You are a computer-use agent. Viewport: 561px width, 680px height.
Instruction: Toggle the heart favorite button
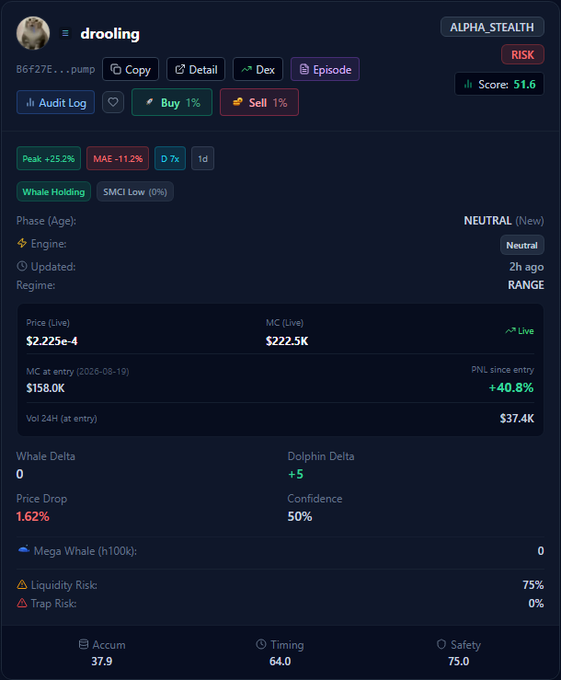tap(113, 102)
